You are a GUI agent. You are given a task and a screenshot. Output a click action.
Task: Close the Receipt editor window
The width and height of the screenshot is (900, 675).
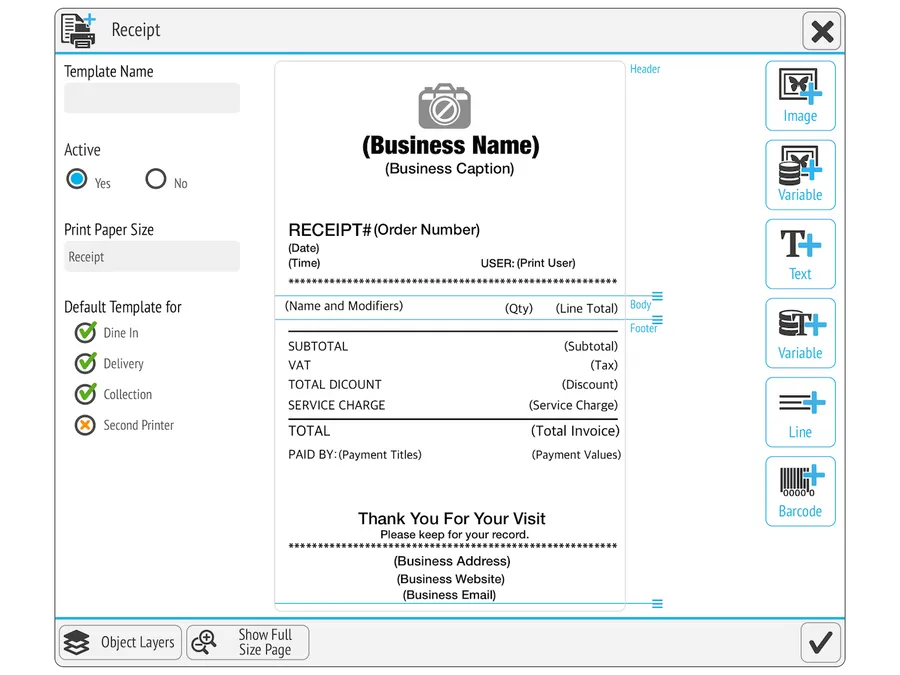pos(821,32)
